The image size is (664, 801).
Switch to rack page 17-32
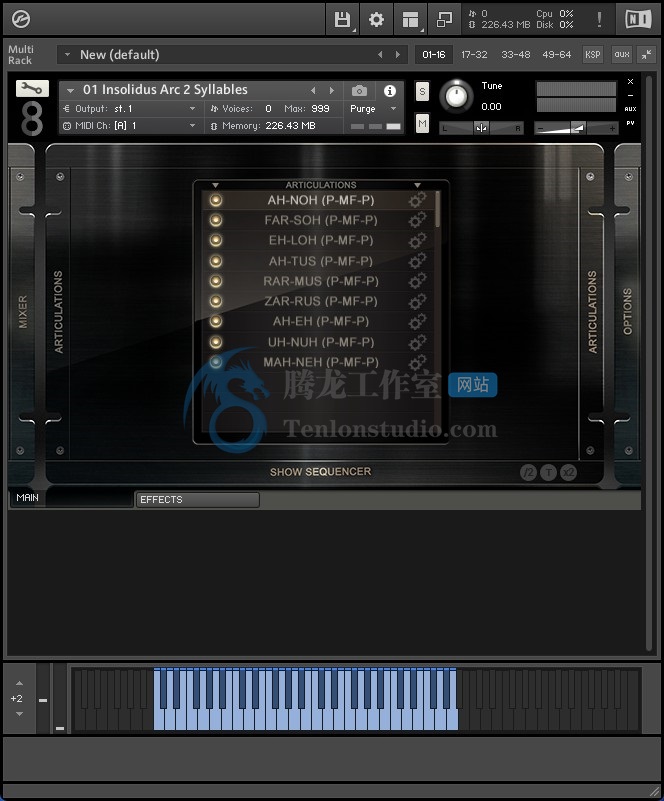click(x=474, y=54)
